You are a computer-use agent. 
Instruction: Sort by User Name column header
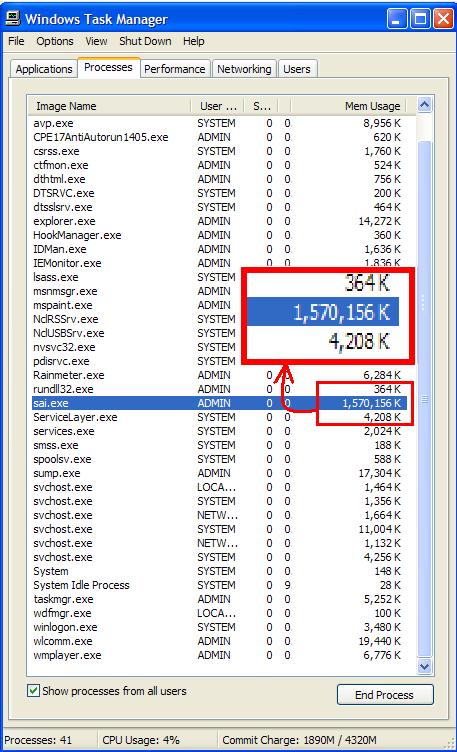218,106
